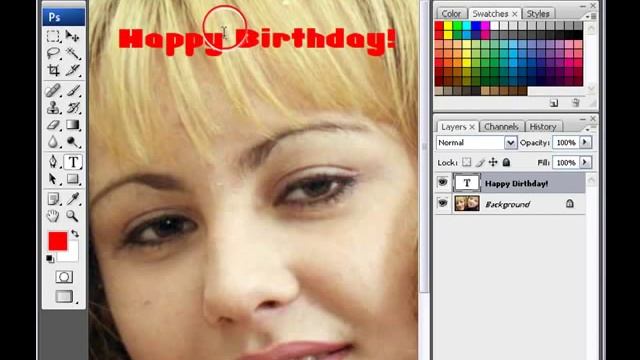Switch to the Styles tab

(x=538, y=14)
